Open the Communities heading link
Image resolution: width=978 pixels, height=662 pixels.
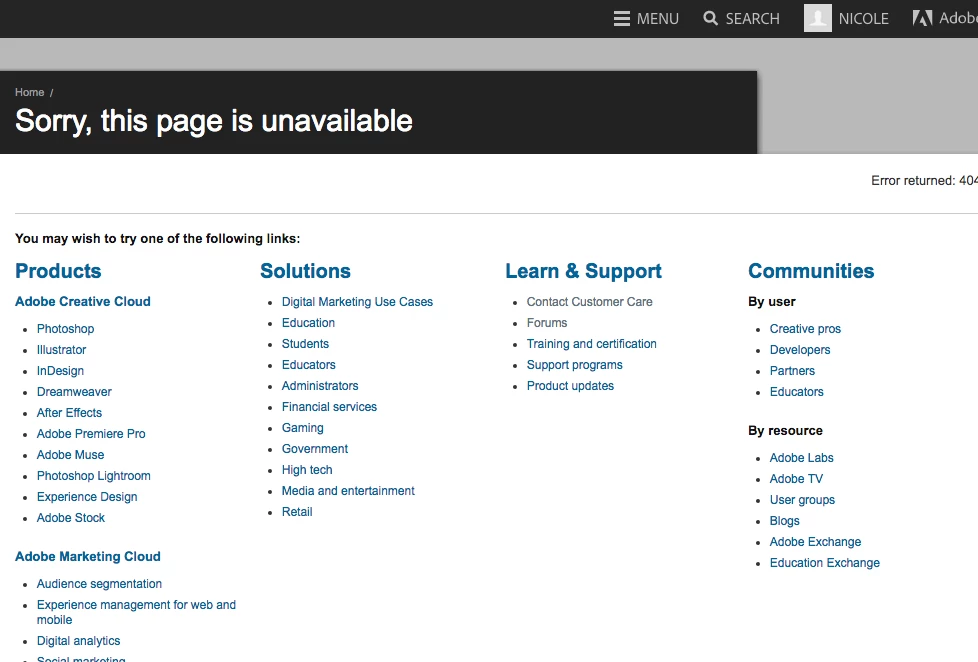(x=811, y=271)
